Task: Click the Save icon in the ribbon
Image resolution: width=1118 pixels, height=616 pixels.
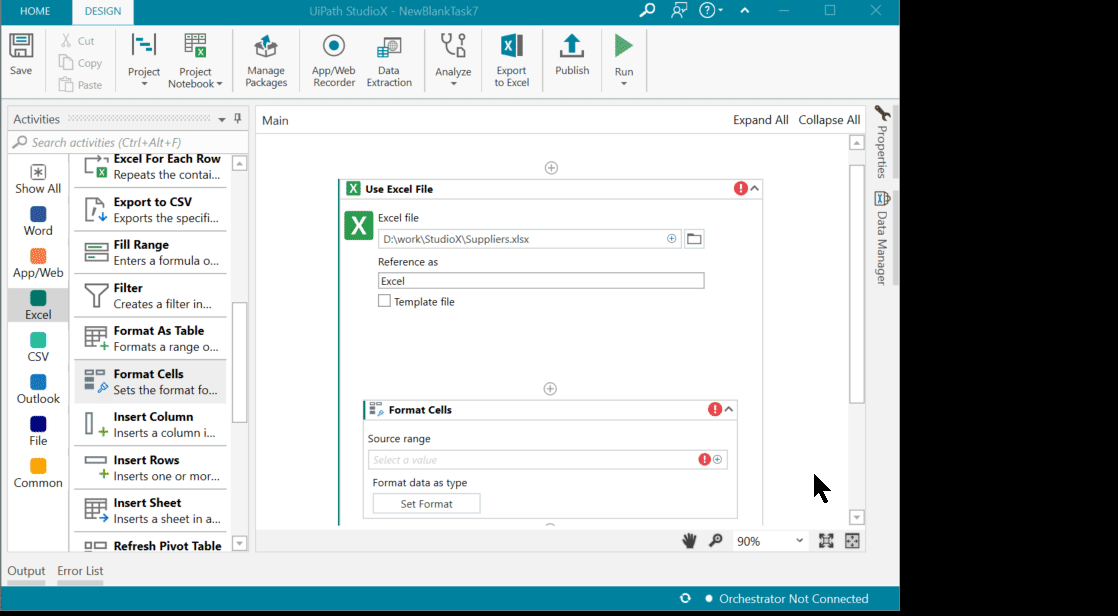Action: 21,47
